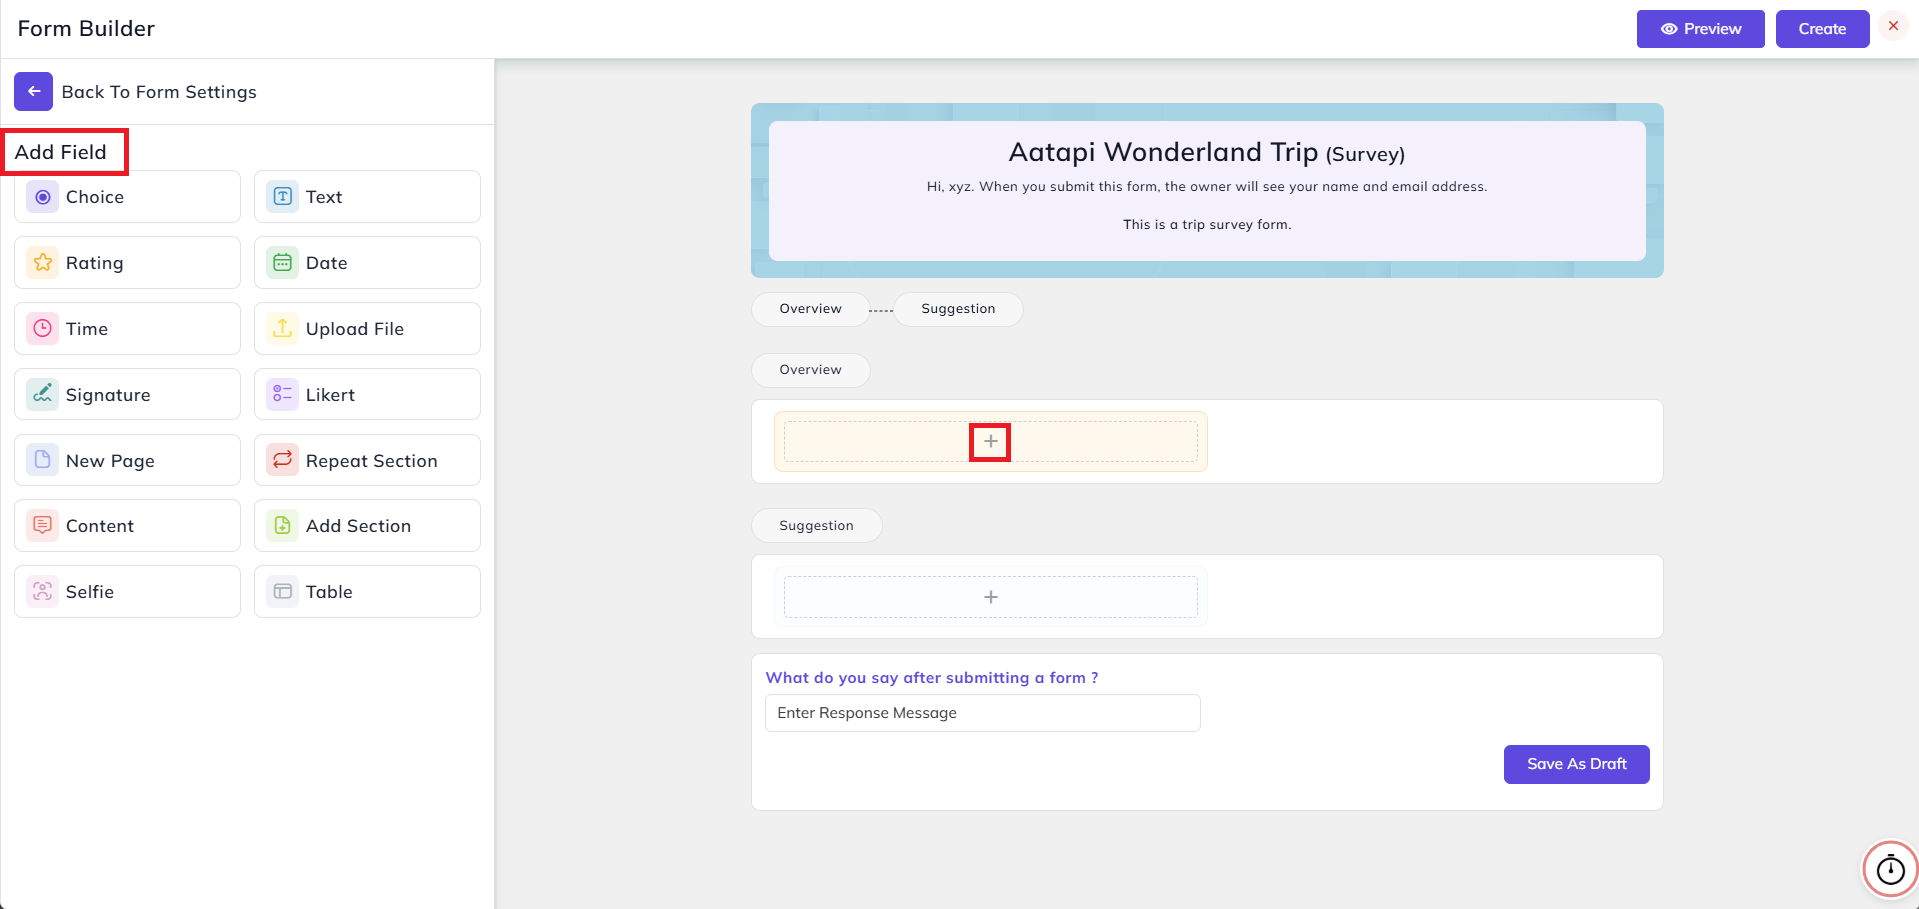Click the stopwatch timer icon

[1890, 870]
